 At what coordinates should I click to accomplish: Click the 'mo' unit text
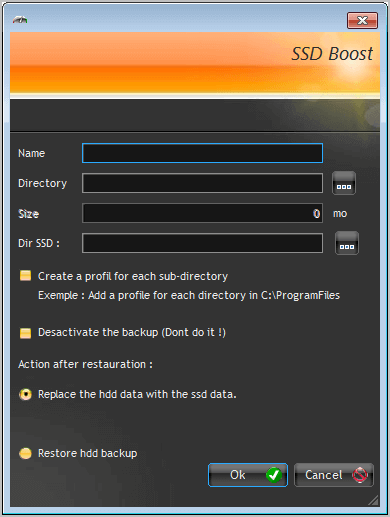(340, 213)
